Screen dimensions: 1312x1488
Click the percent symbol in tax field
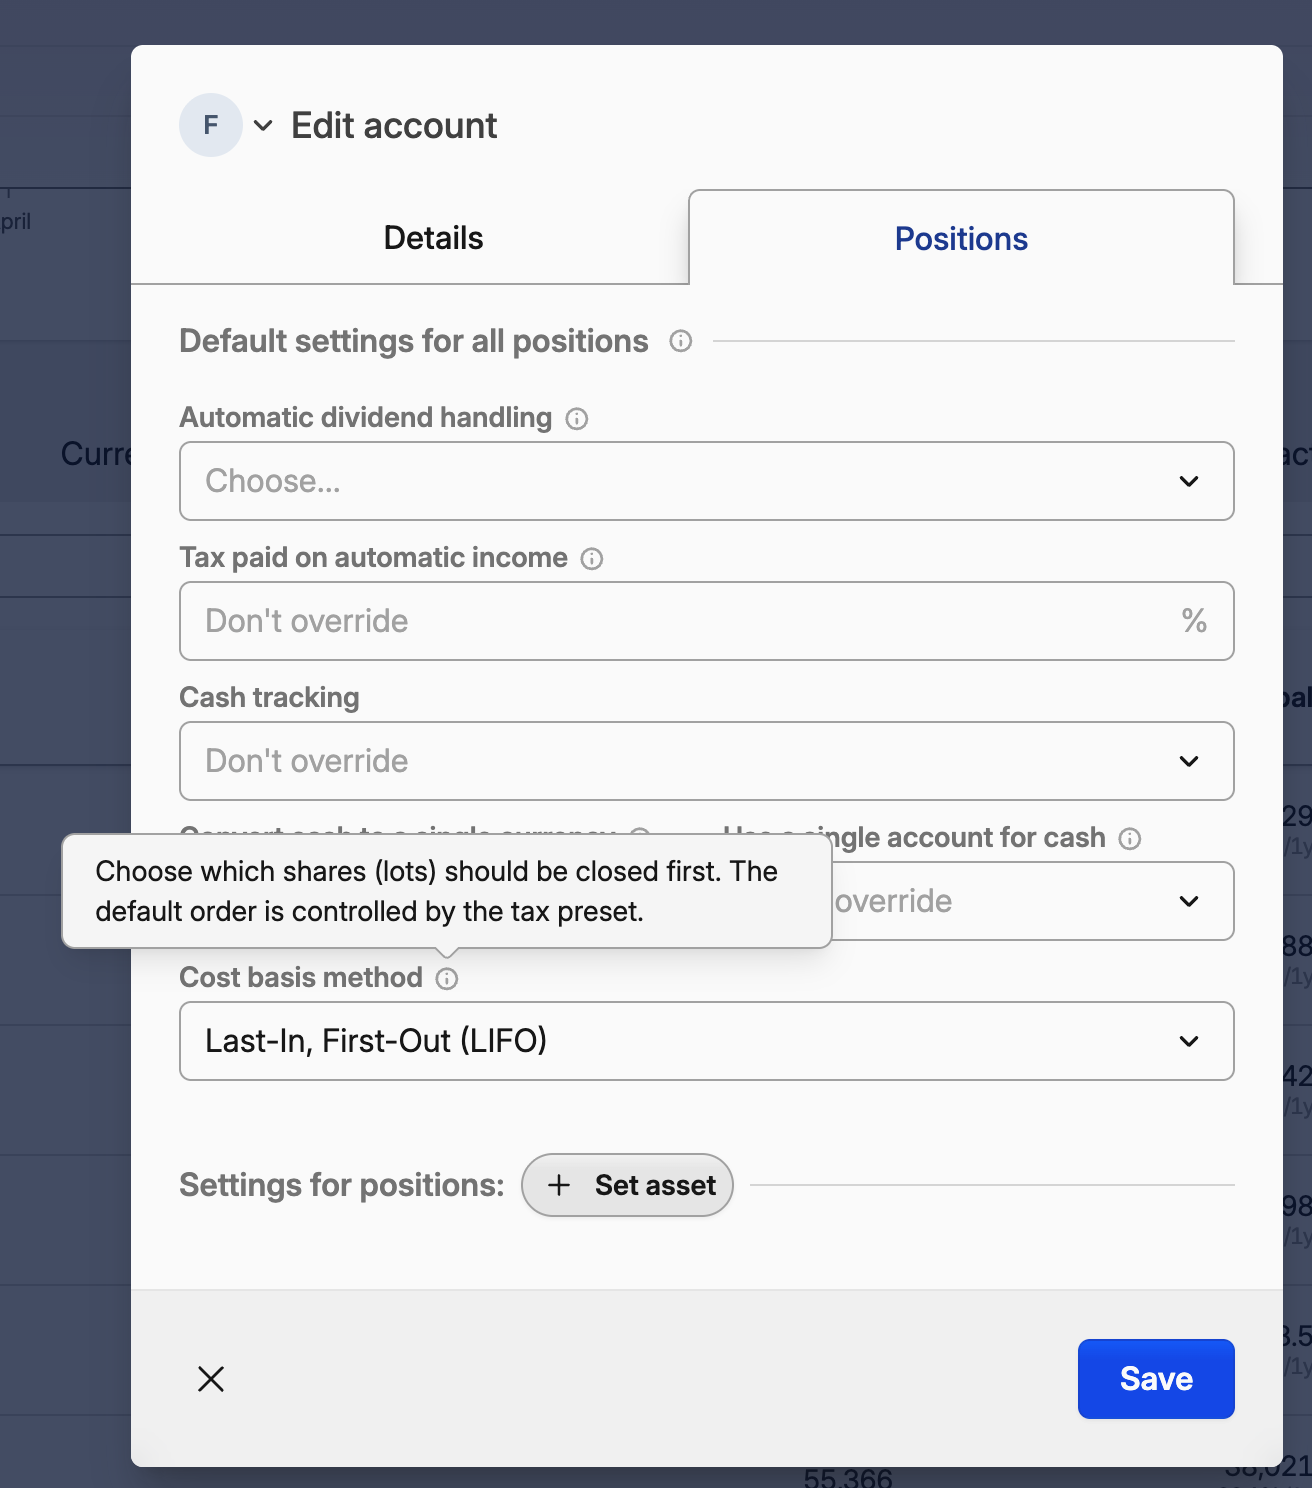click(x=1194, y=621)
